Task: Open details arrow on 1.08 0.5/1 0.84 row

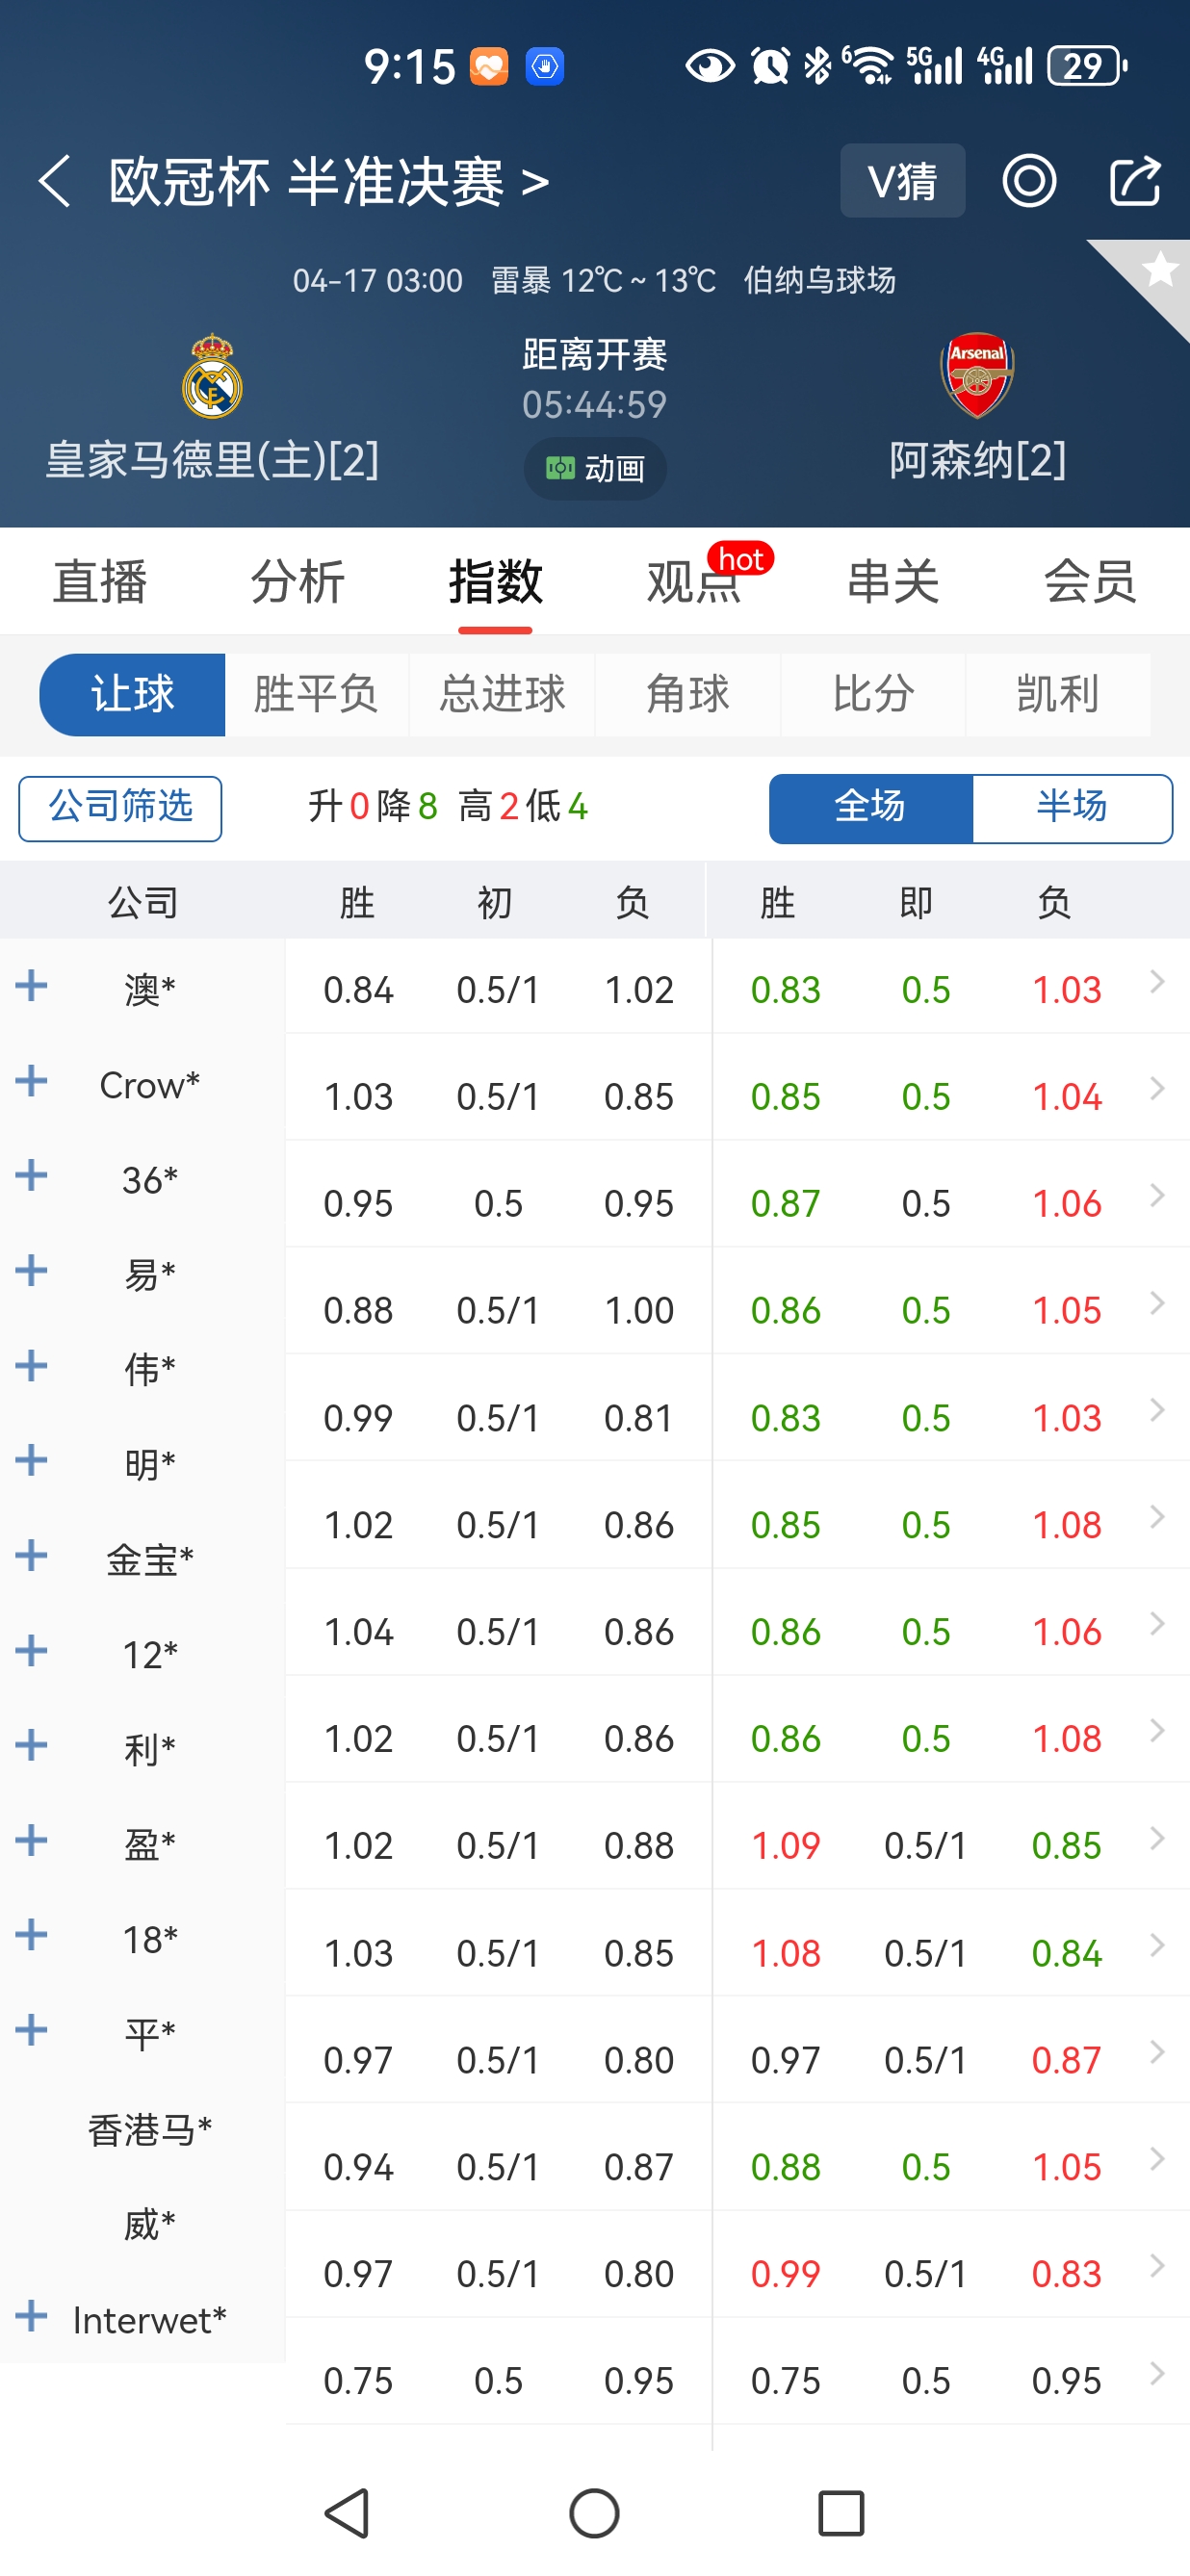Action: (1158, 1945)
